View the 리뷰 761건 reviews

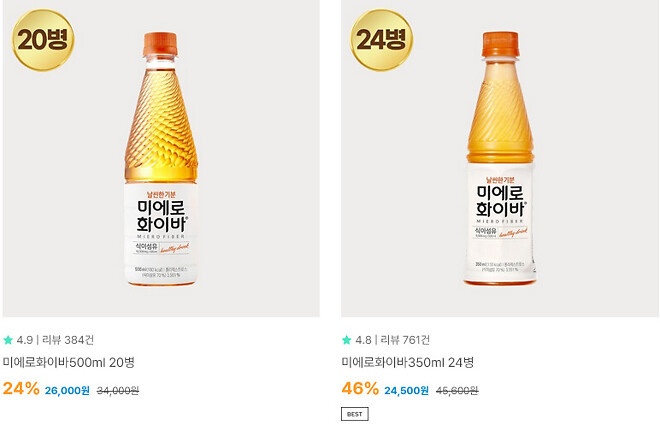(405, 340)
